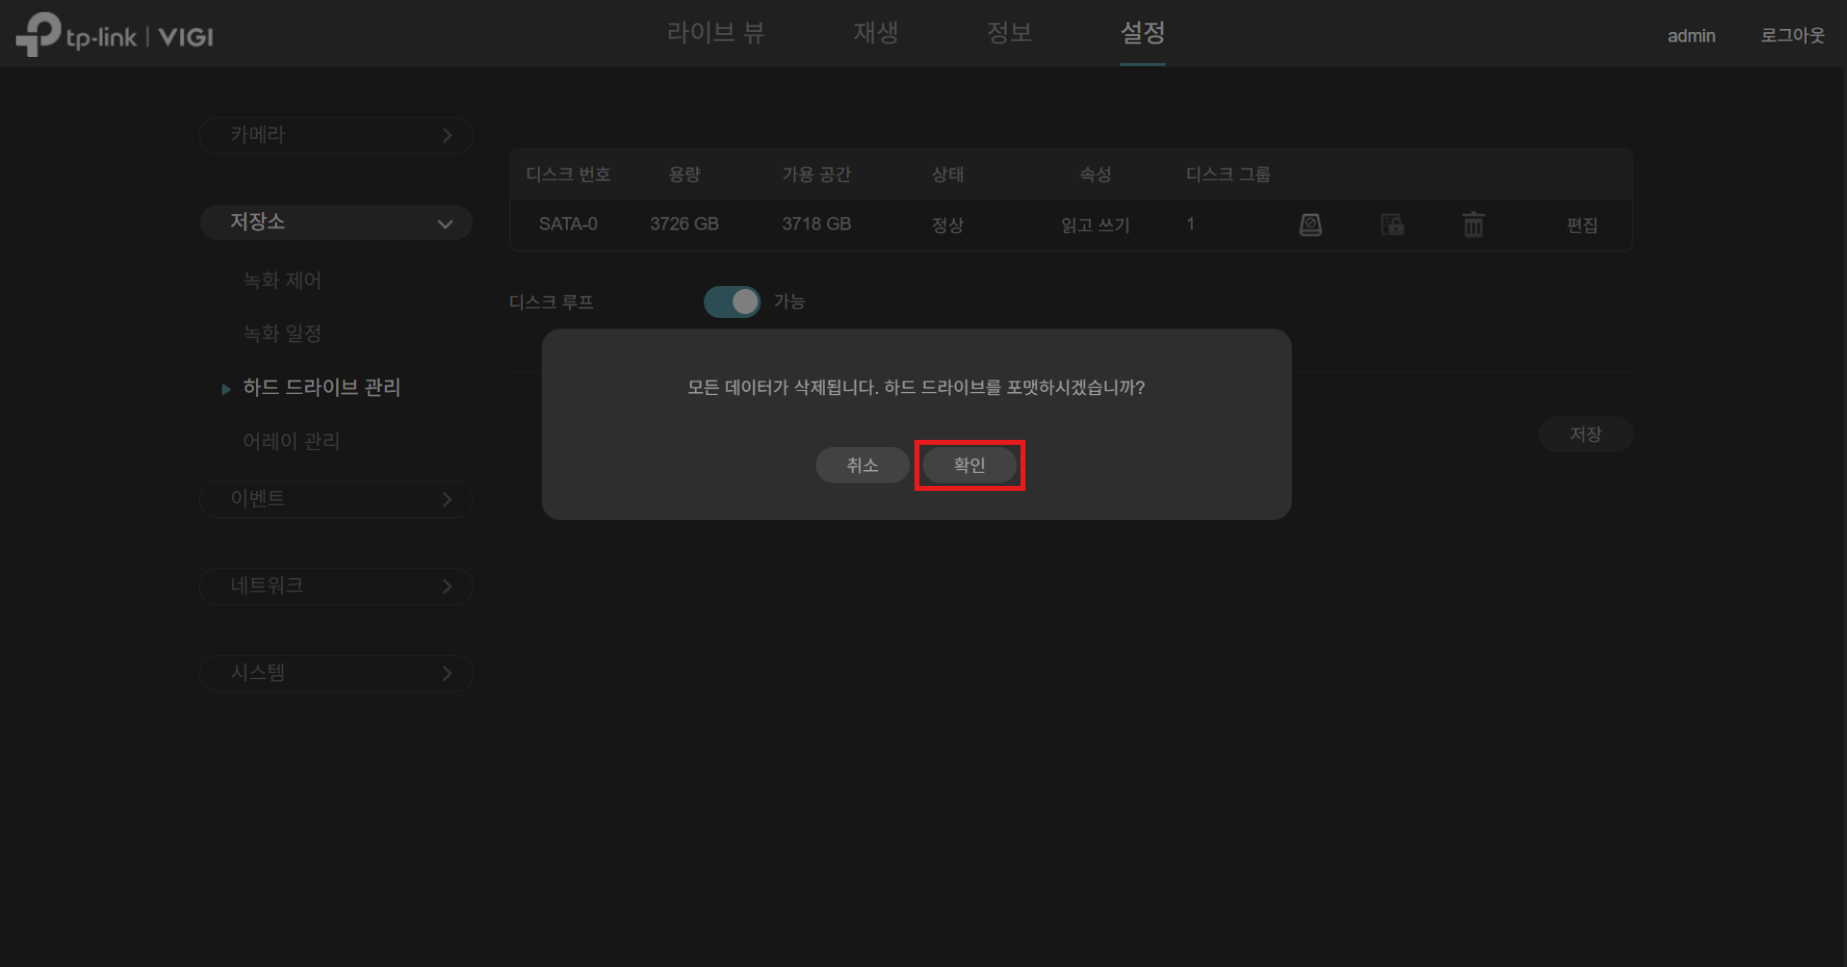Cancel the format dialog with 취소
Image resolution: width=1847 pixels, height=967 pixels.
tap(862, 465)
